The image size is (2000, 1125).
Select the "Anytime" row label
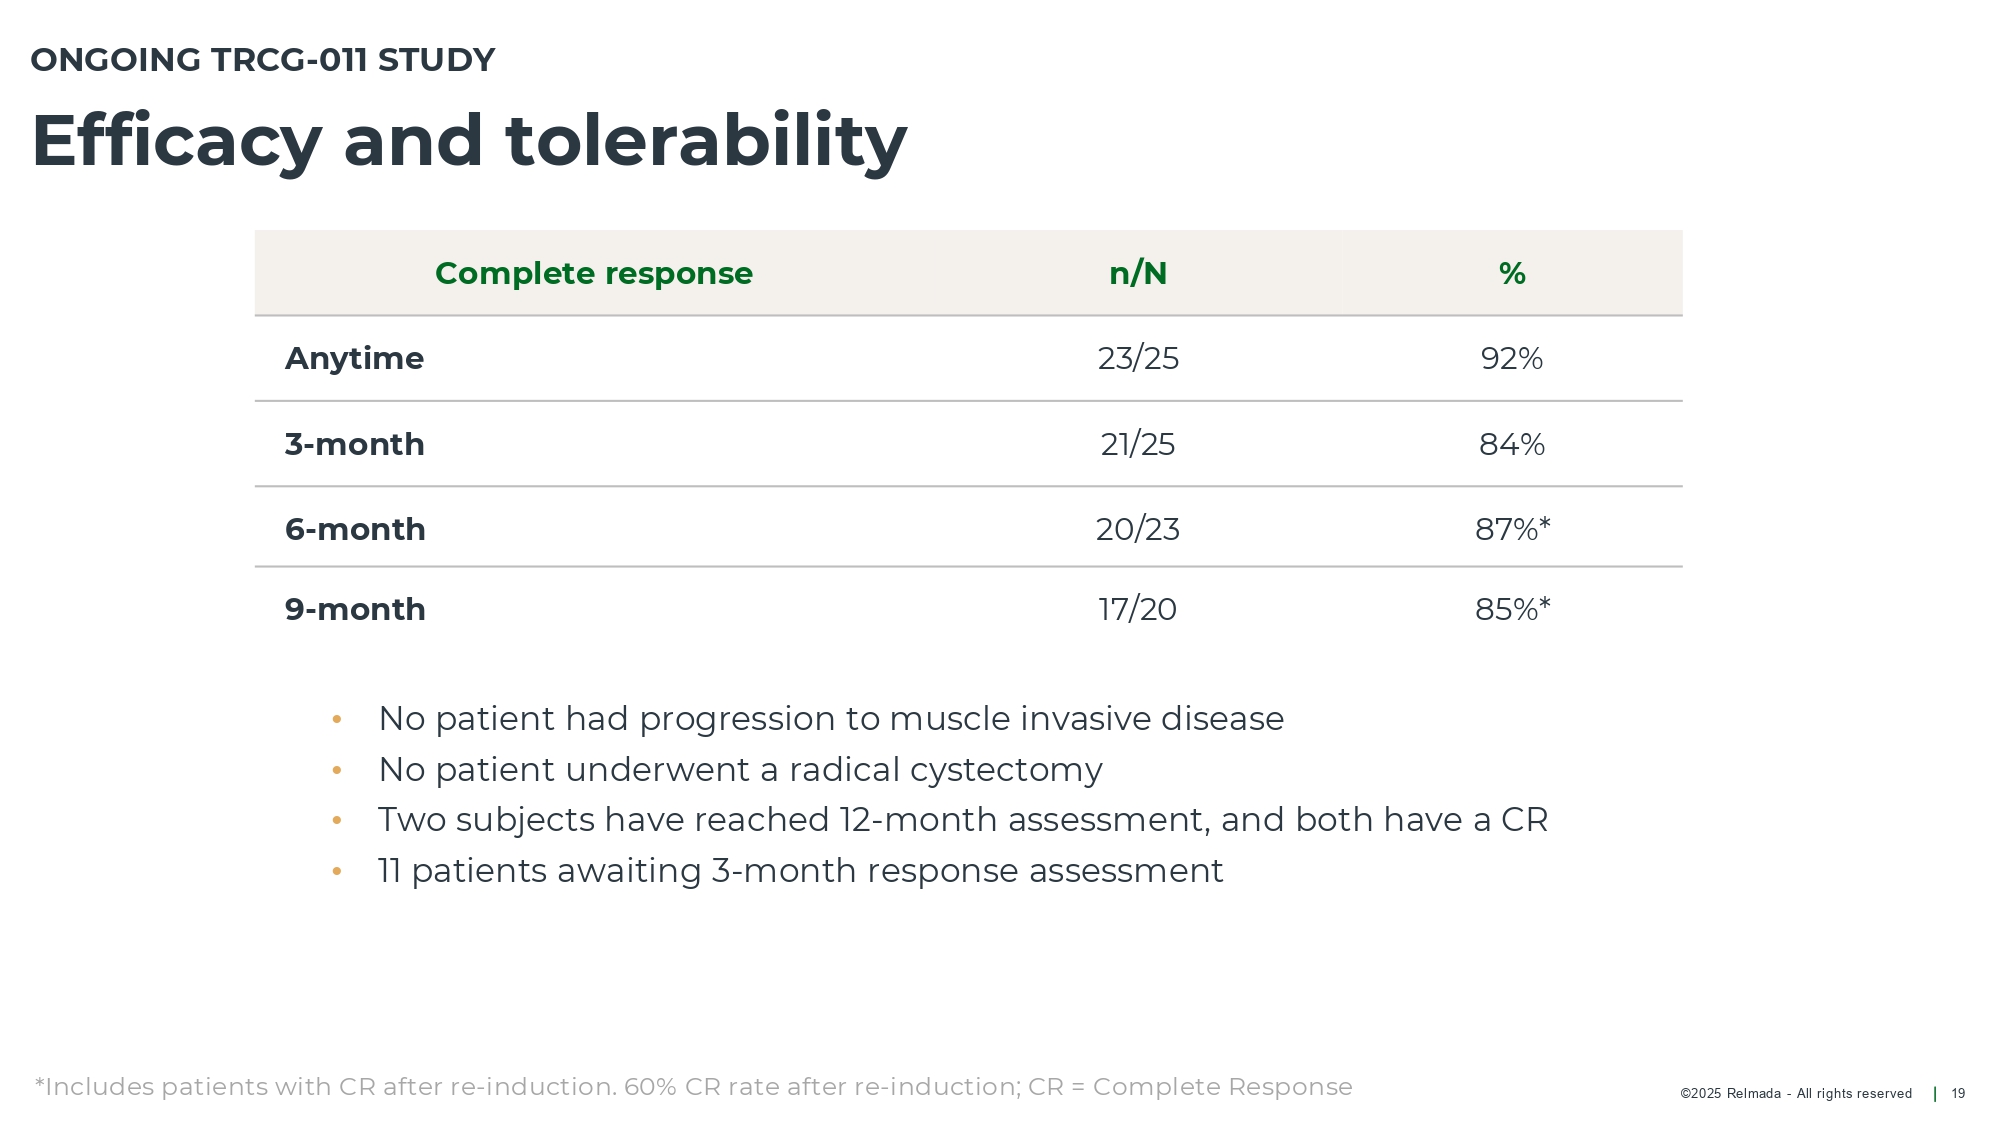click(x=354, y=358)
